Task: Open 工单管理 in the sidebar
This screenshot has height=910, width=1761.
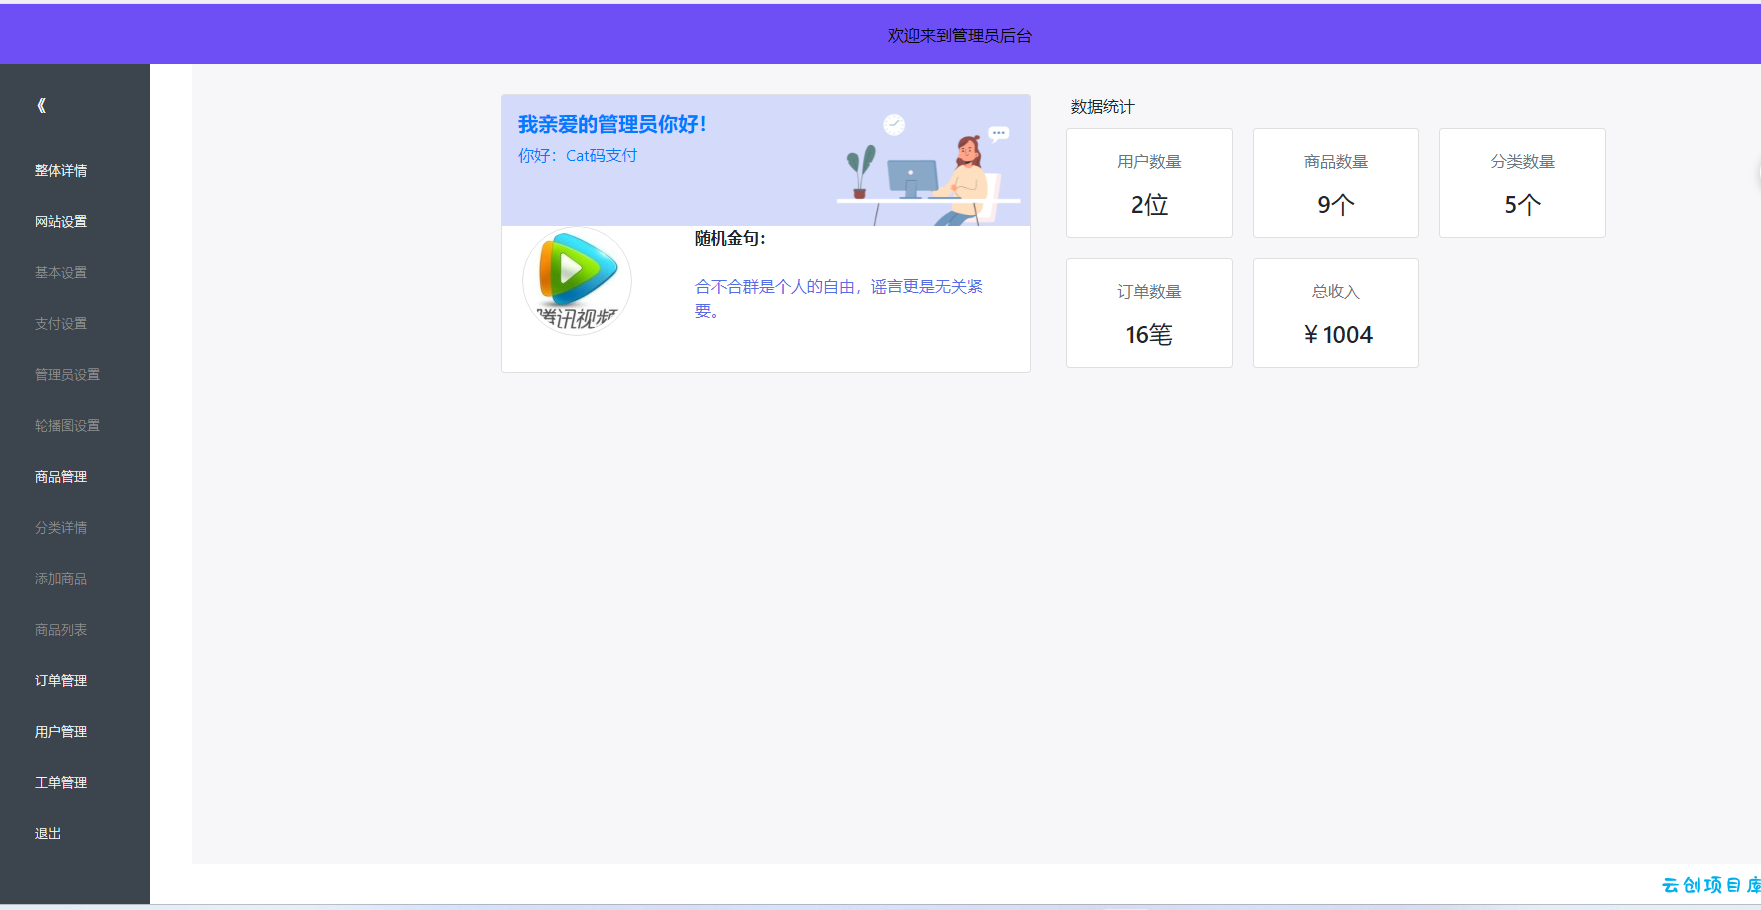Action: [61, 783]
